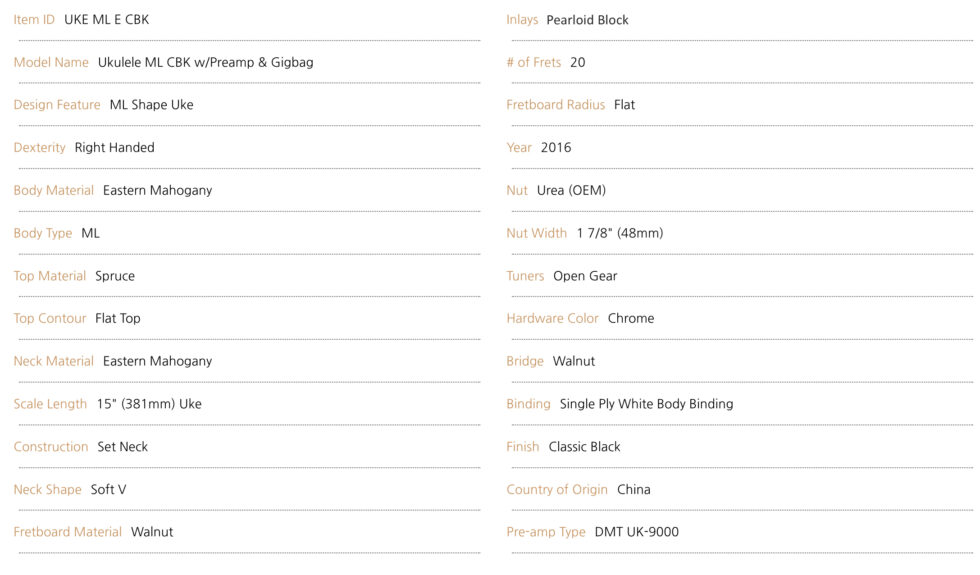Image resolution: width=980 pixels, height=575 pixels.
Task: Select the Spruce top material value
Action: coord(115,276)
